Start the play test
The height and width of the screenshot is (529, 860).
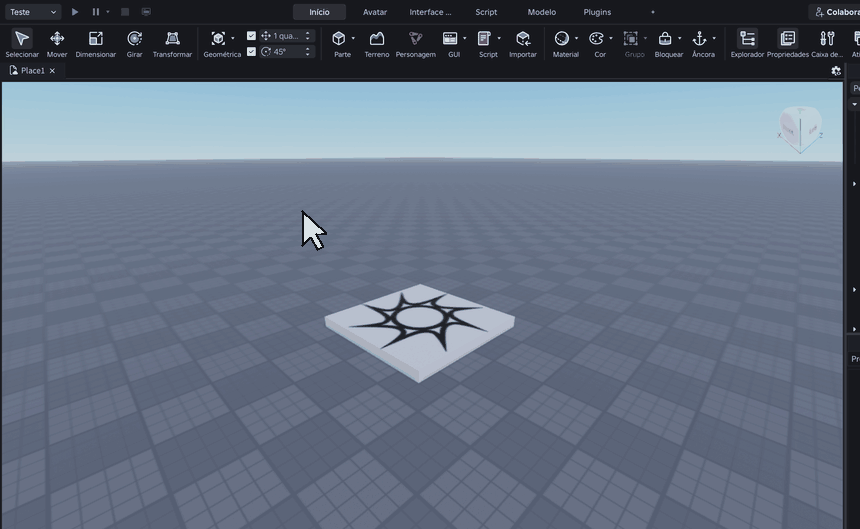(x=75, y=12)
